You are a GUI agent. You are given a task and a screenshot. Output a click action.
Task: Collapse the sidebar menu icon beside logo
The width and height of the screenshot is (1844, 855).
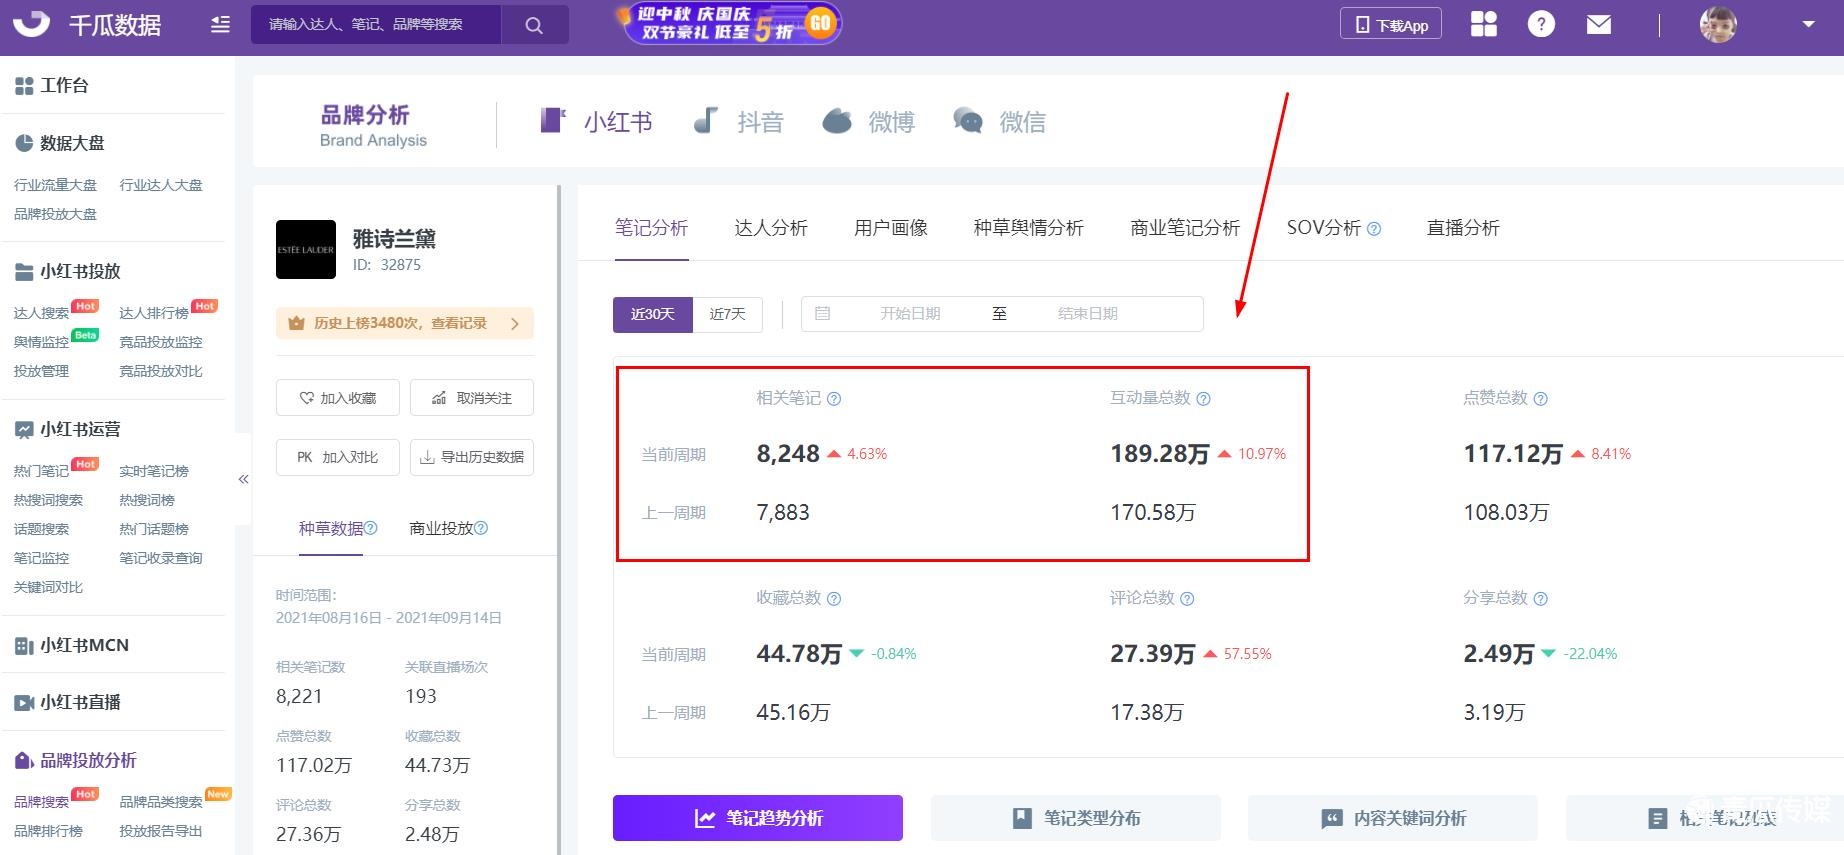220,25
